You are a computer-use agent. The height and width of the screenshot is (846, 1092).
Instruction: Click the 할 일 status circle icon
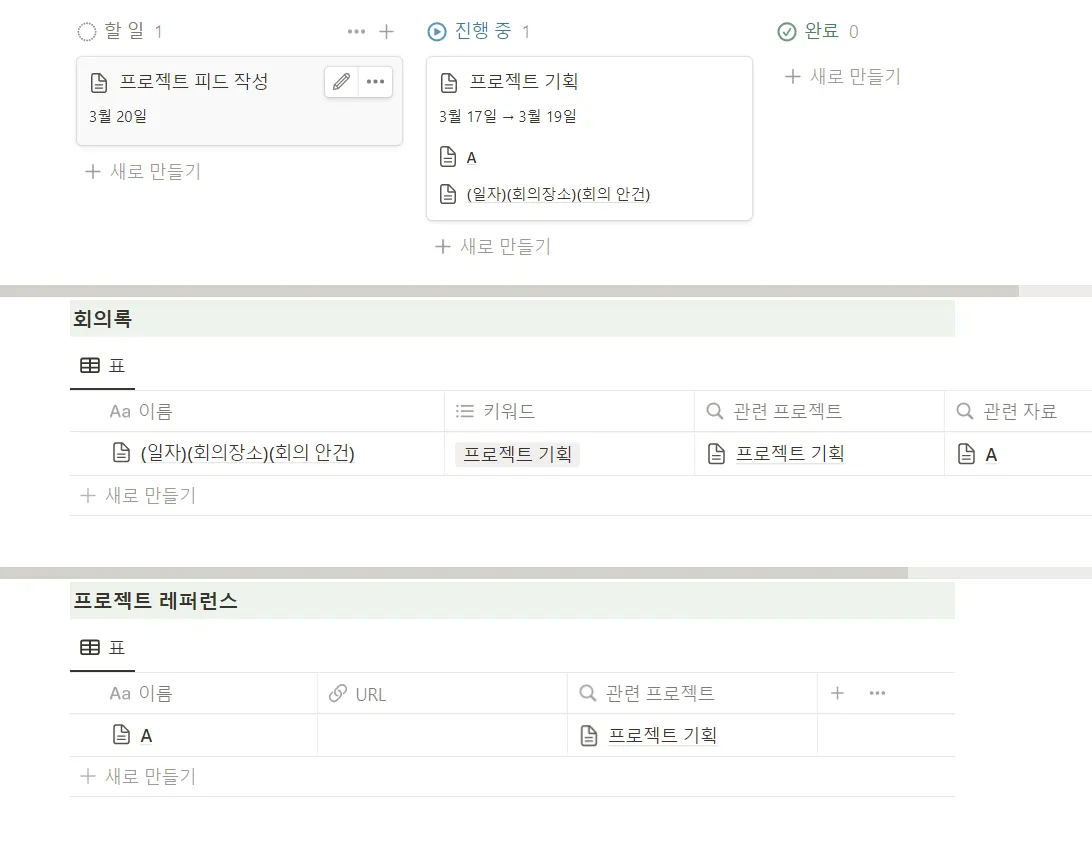click(x=87, y=31)
